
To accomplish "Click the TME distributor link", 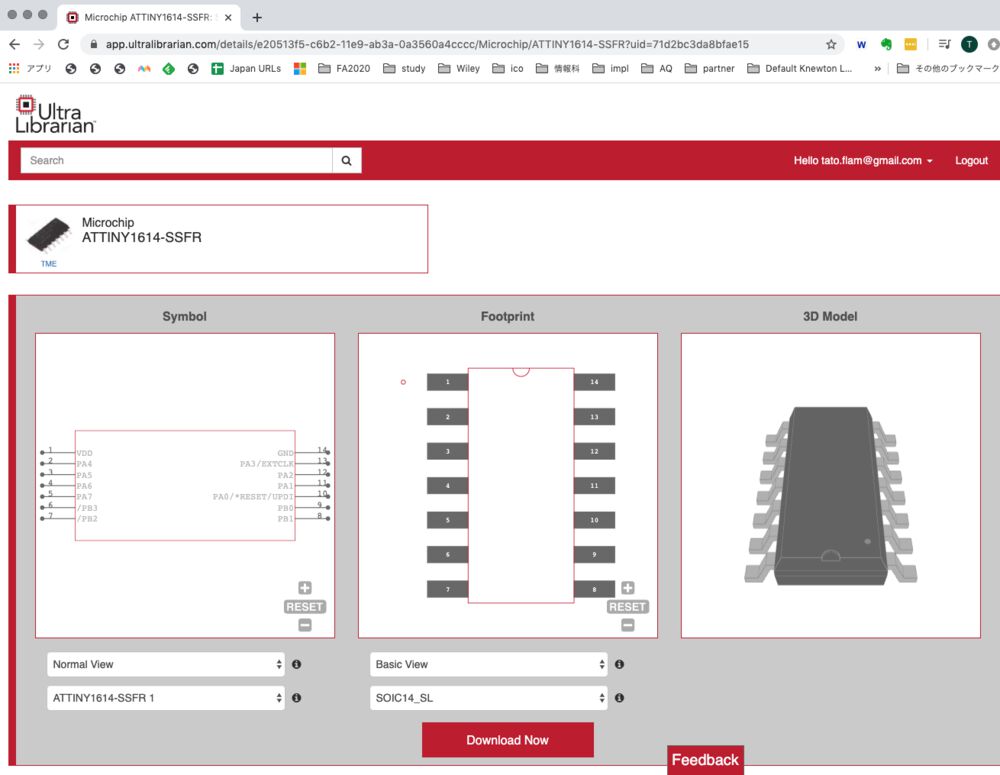I will click(x=48, y=263).
